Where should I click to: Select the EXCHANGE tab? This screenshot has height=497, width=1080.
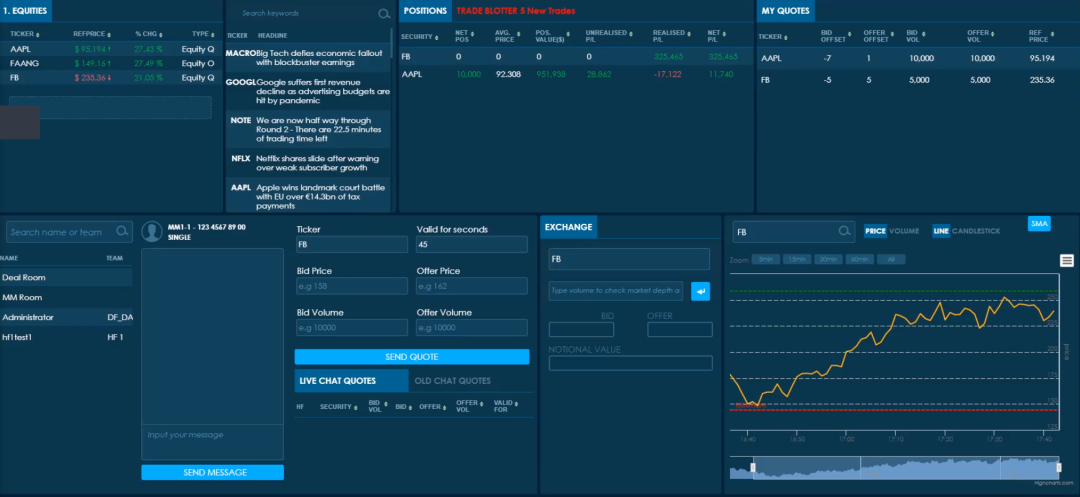click(568, 227)
